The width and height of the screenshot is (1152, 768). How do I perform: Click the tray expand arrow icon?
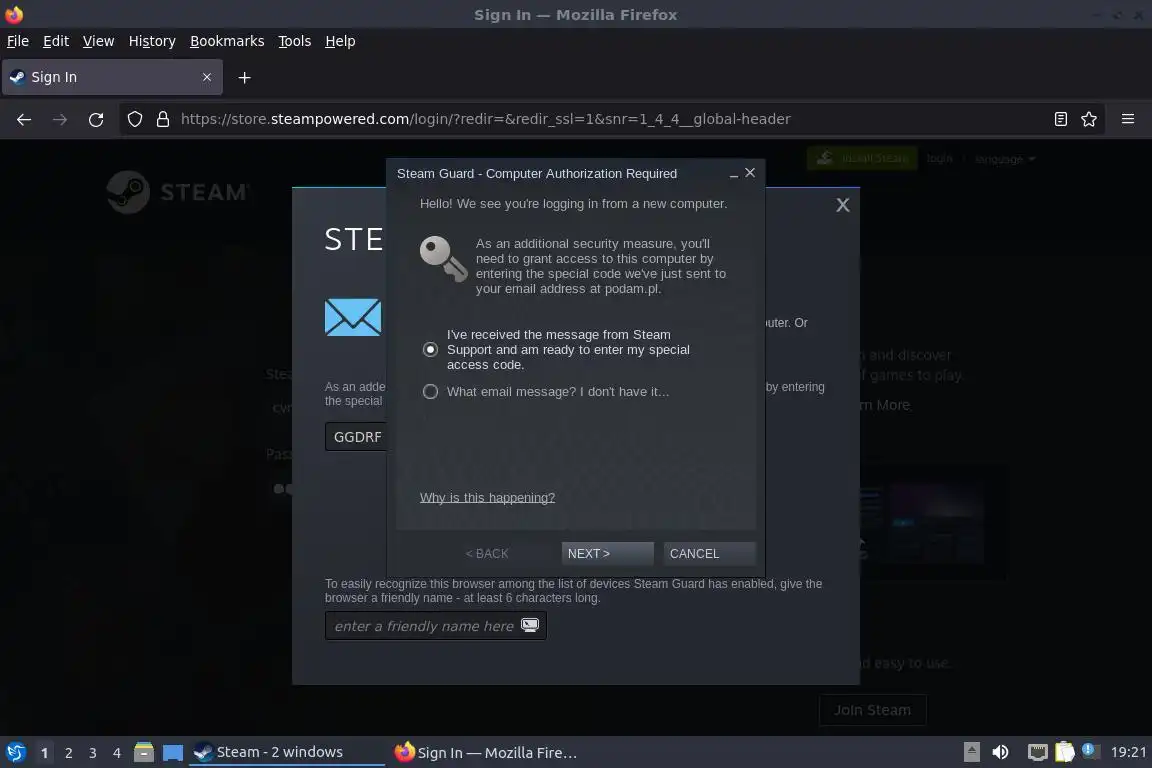[x=971, y=752]
